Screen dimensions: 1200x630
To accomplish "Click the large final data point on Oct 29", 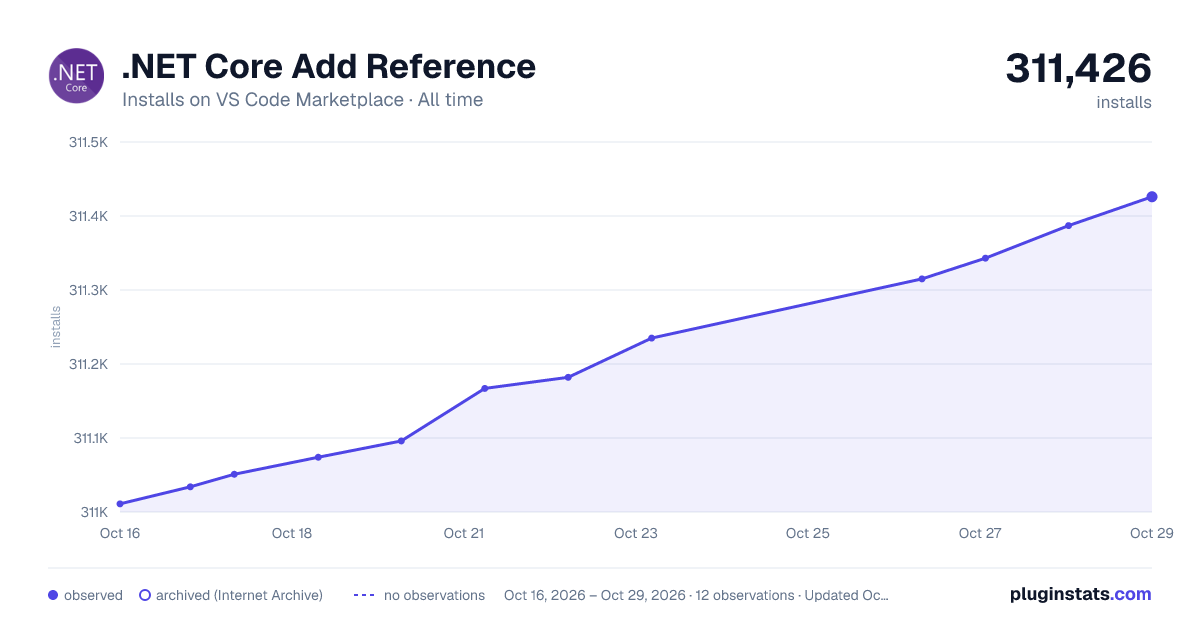I will click(x=1152, y=197).
